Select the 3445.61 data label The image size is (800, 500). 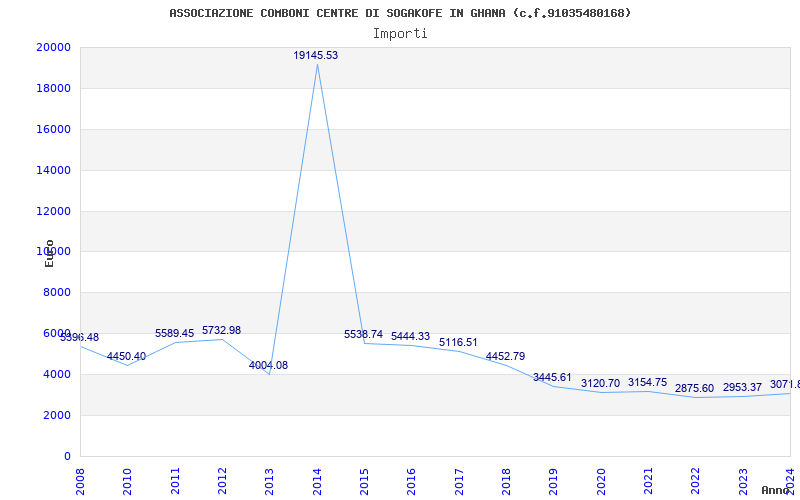coord(553,378)
